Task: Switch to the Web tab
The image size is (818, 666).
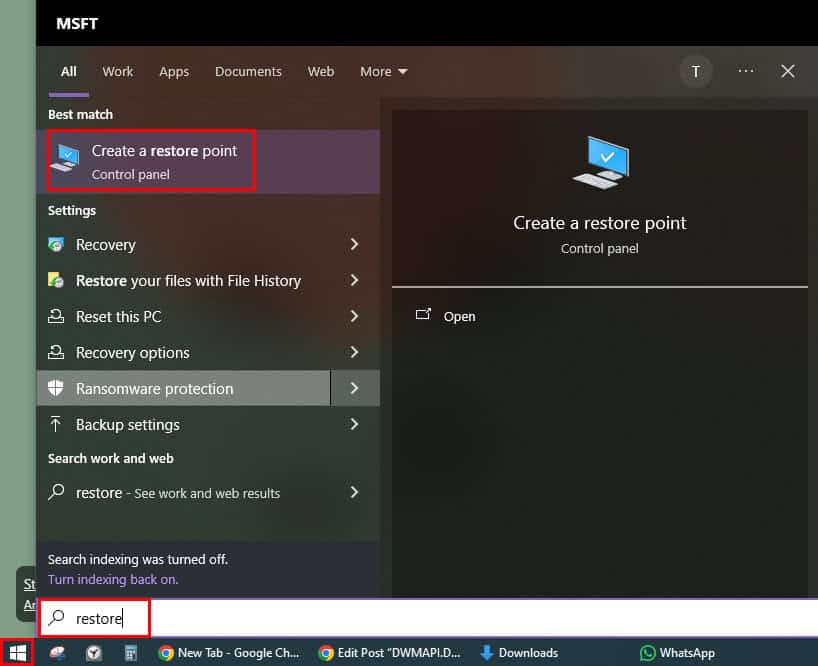Action: [x=320, y=72]
